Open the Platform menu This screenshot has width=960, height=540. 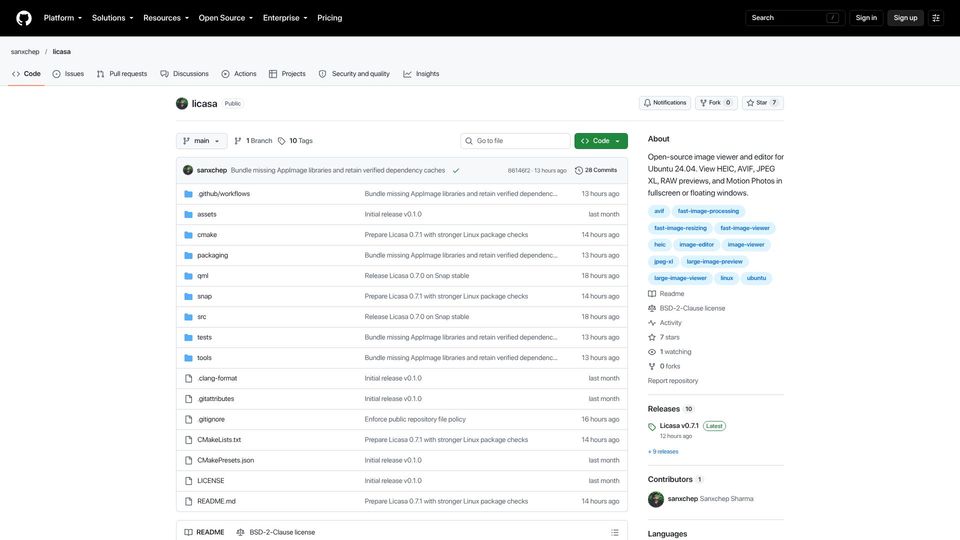click(x=62, y=18)
